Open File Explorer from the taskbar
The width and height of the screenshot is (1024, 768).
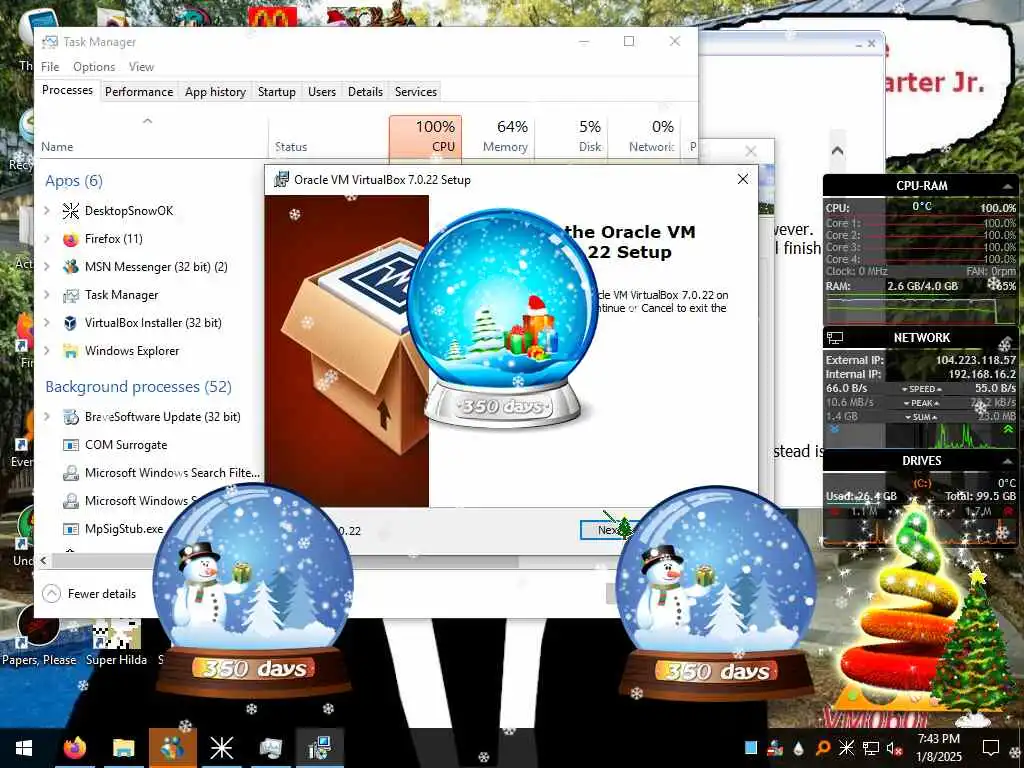coord(123,748)
